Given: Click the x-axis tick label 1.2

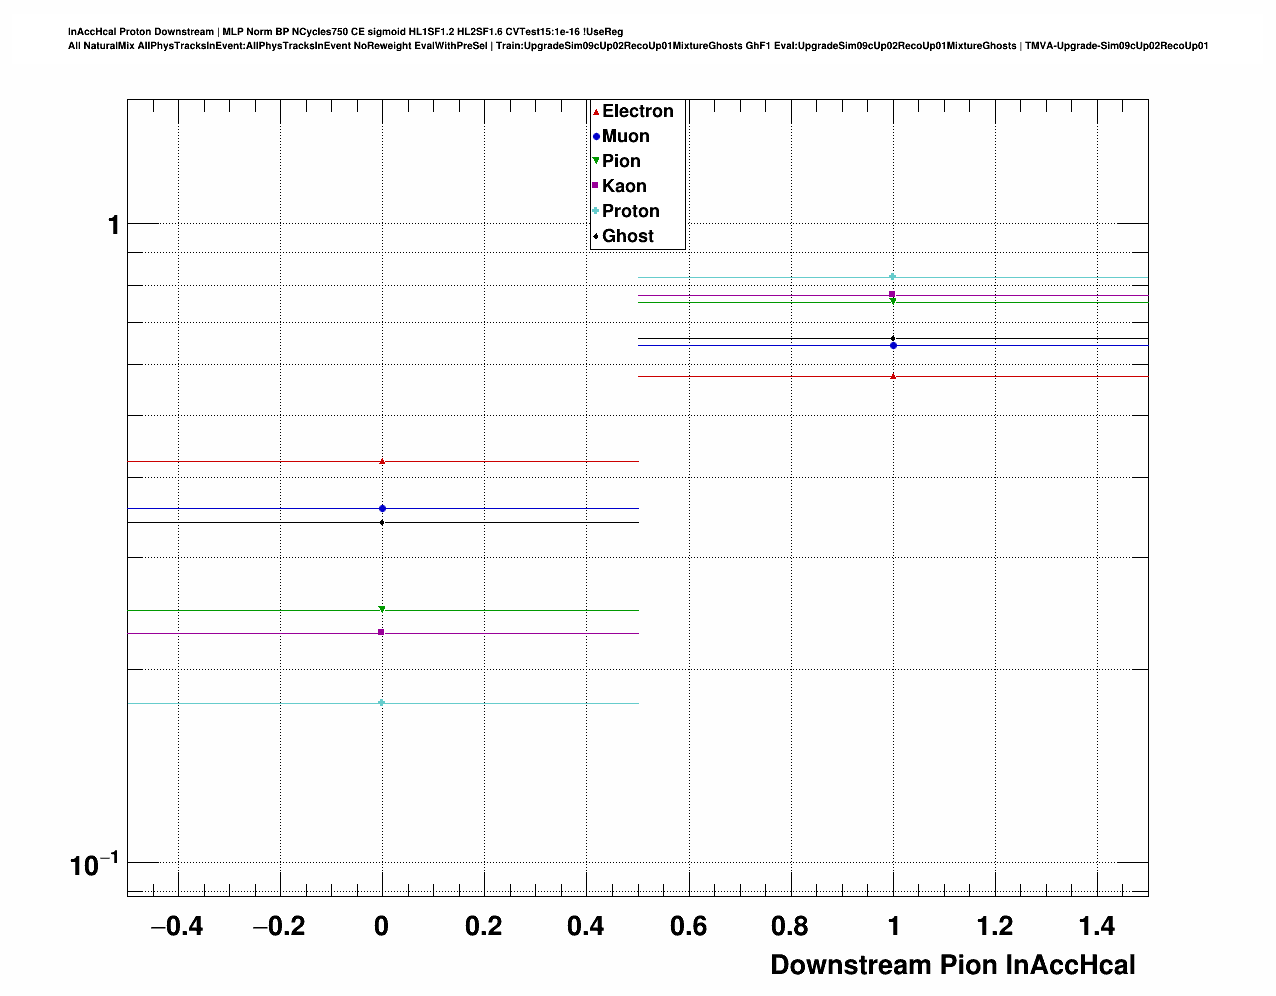Looking at the screenshot, I should pyautogui.click(x=996, y=927).
